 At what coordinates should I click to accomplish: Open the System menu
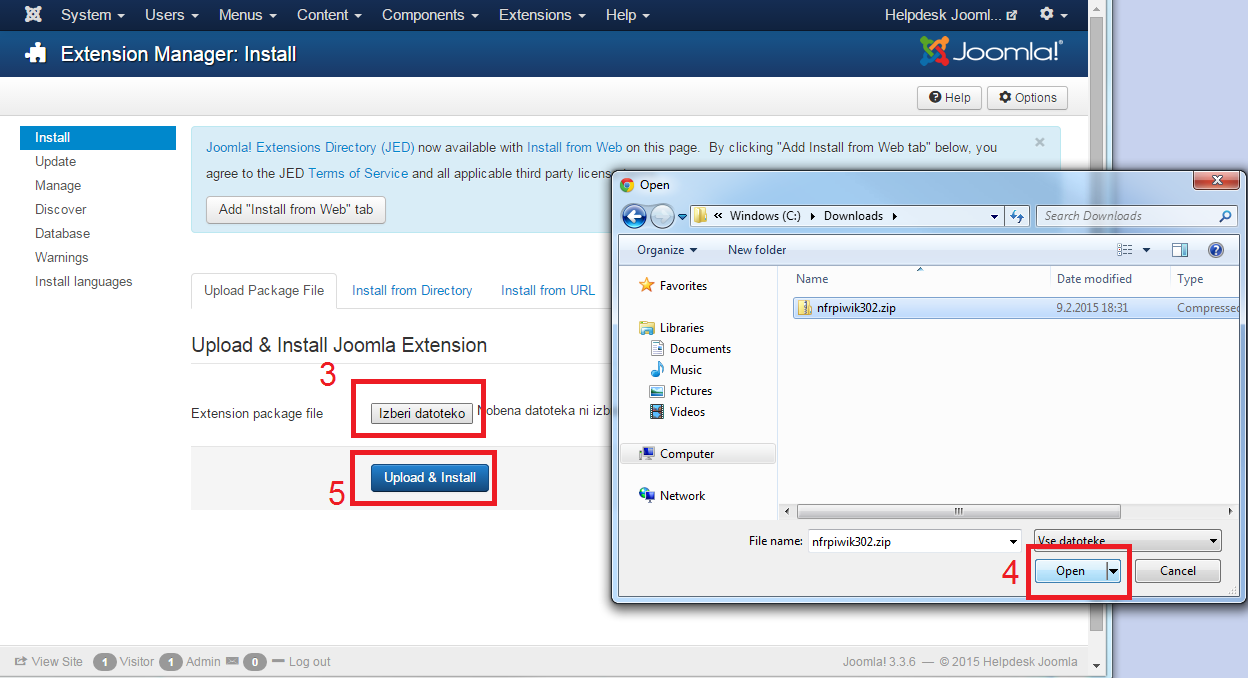pyautogui.click(x=93, y=15)
